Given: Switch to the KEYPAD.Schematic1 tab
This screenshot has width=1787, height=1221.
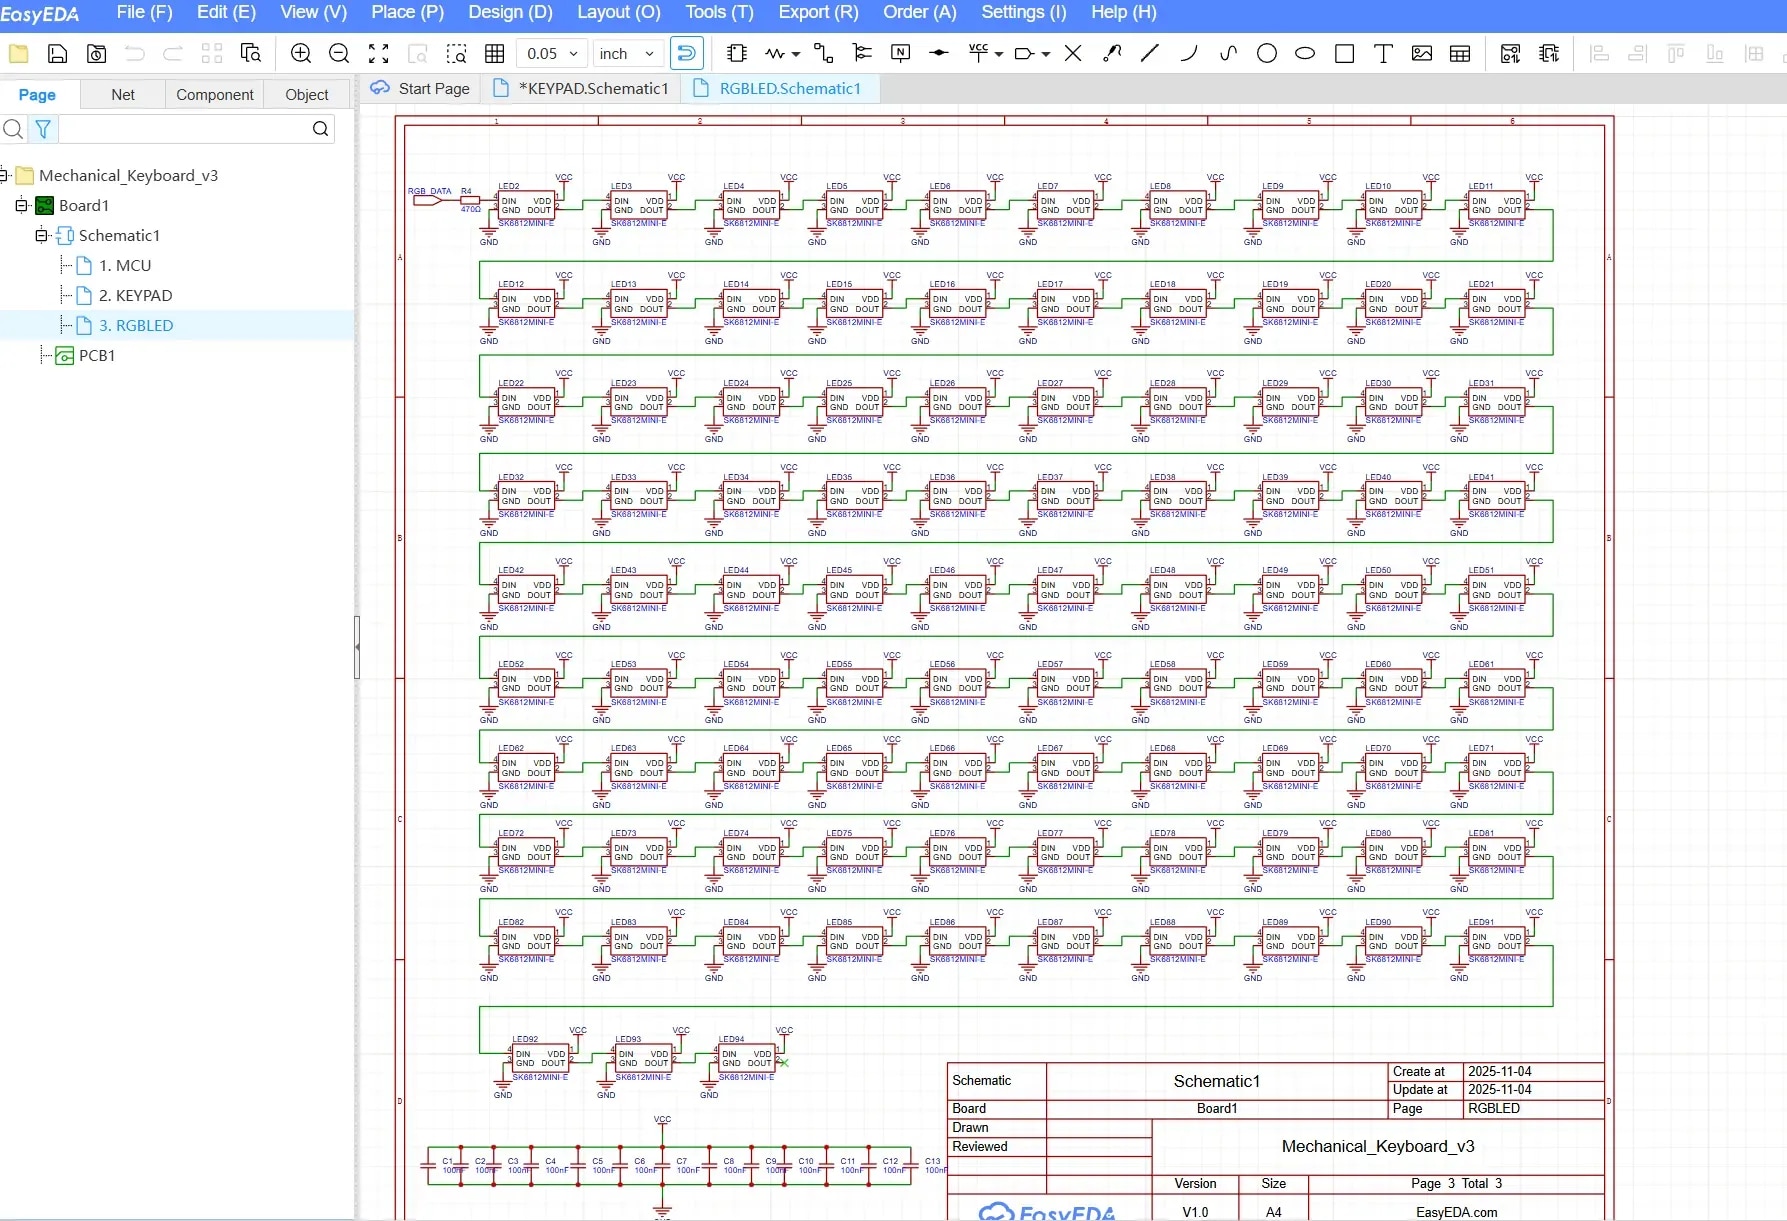Looking at the screenshot, I should [x=592, y=89].
